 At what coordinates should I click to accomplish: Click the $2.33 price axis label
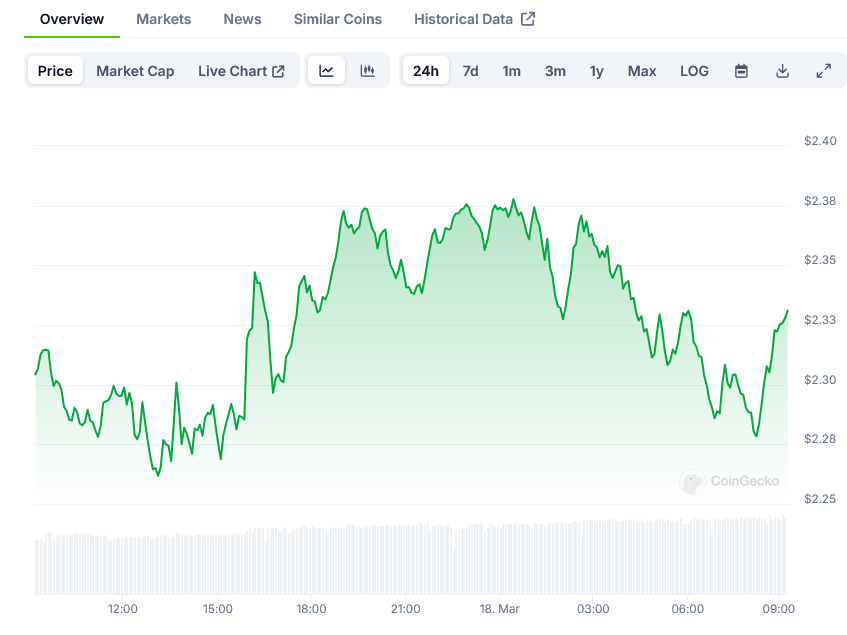pyautogui.click(x=820, y=320)
